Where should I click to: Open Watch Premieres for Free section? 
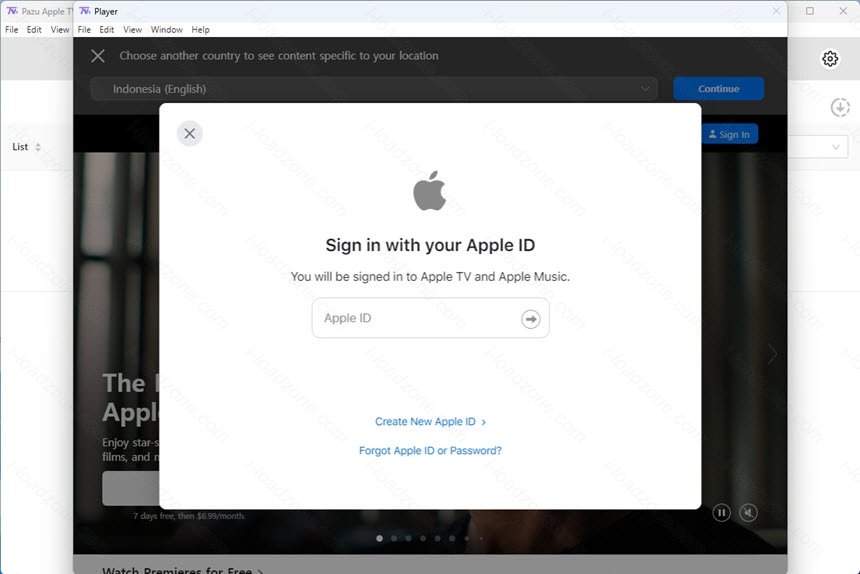tap(183, 570)
